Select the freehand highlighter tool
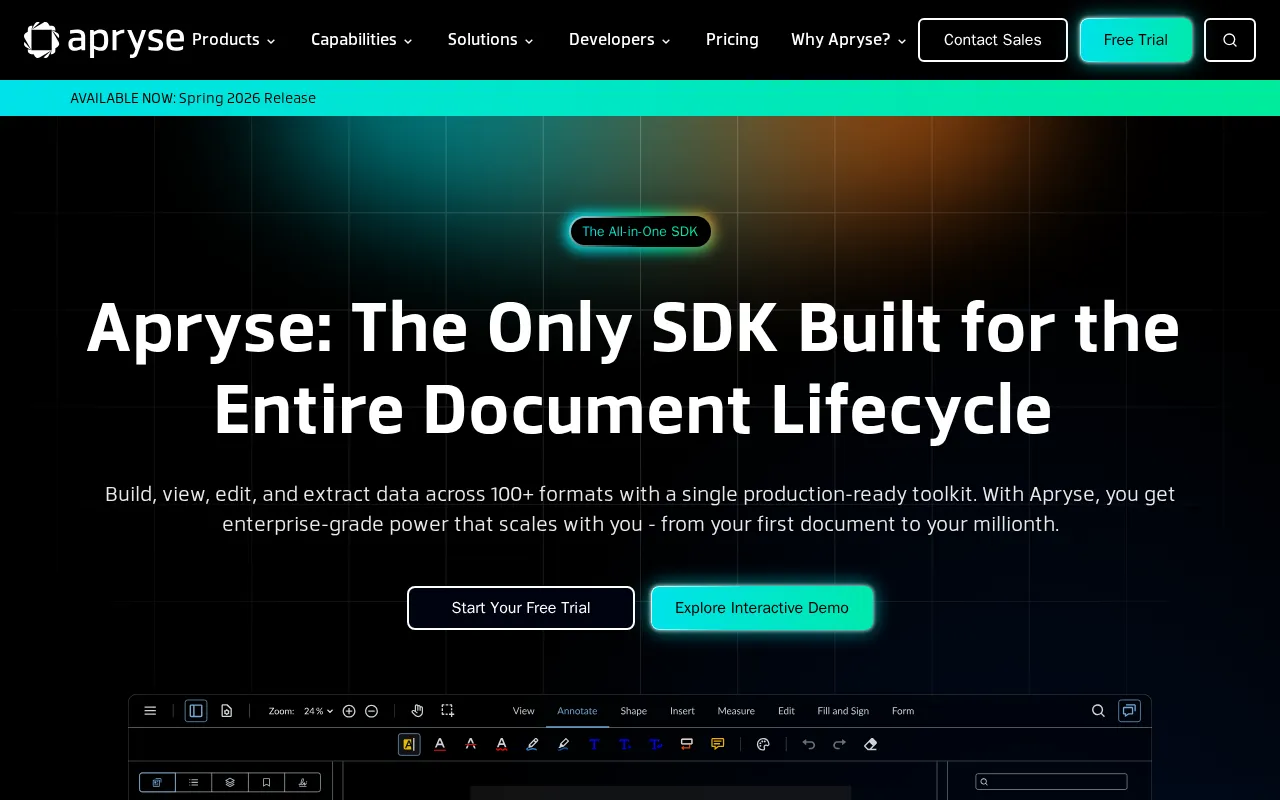 pyautogui.click(x=564, y=744)
